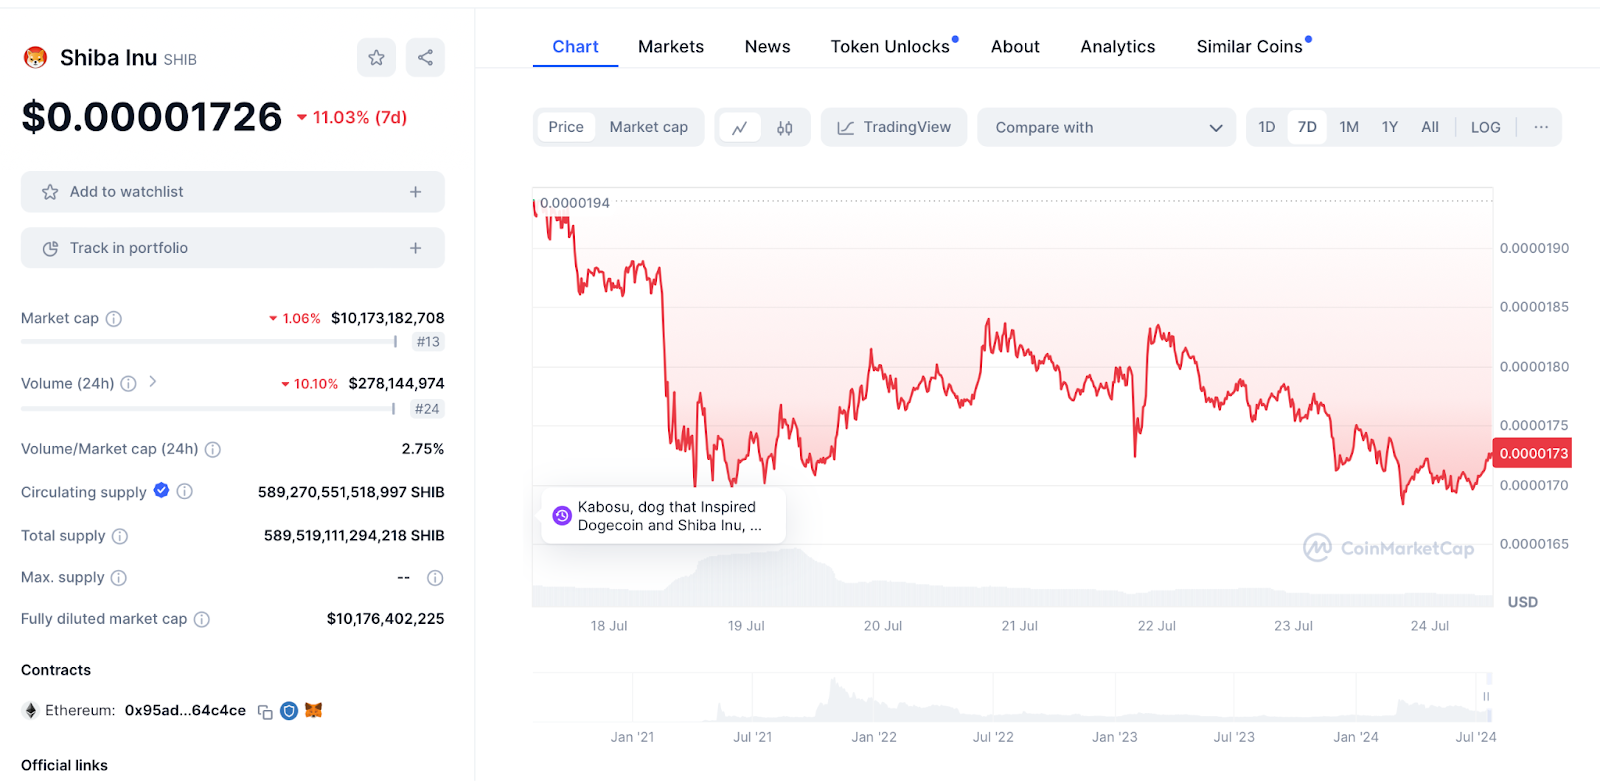1600x781 pixels.
Task: Toggle LOG scale
Action: (x=1485, y=128)
